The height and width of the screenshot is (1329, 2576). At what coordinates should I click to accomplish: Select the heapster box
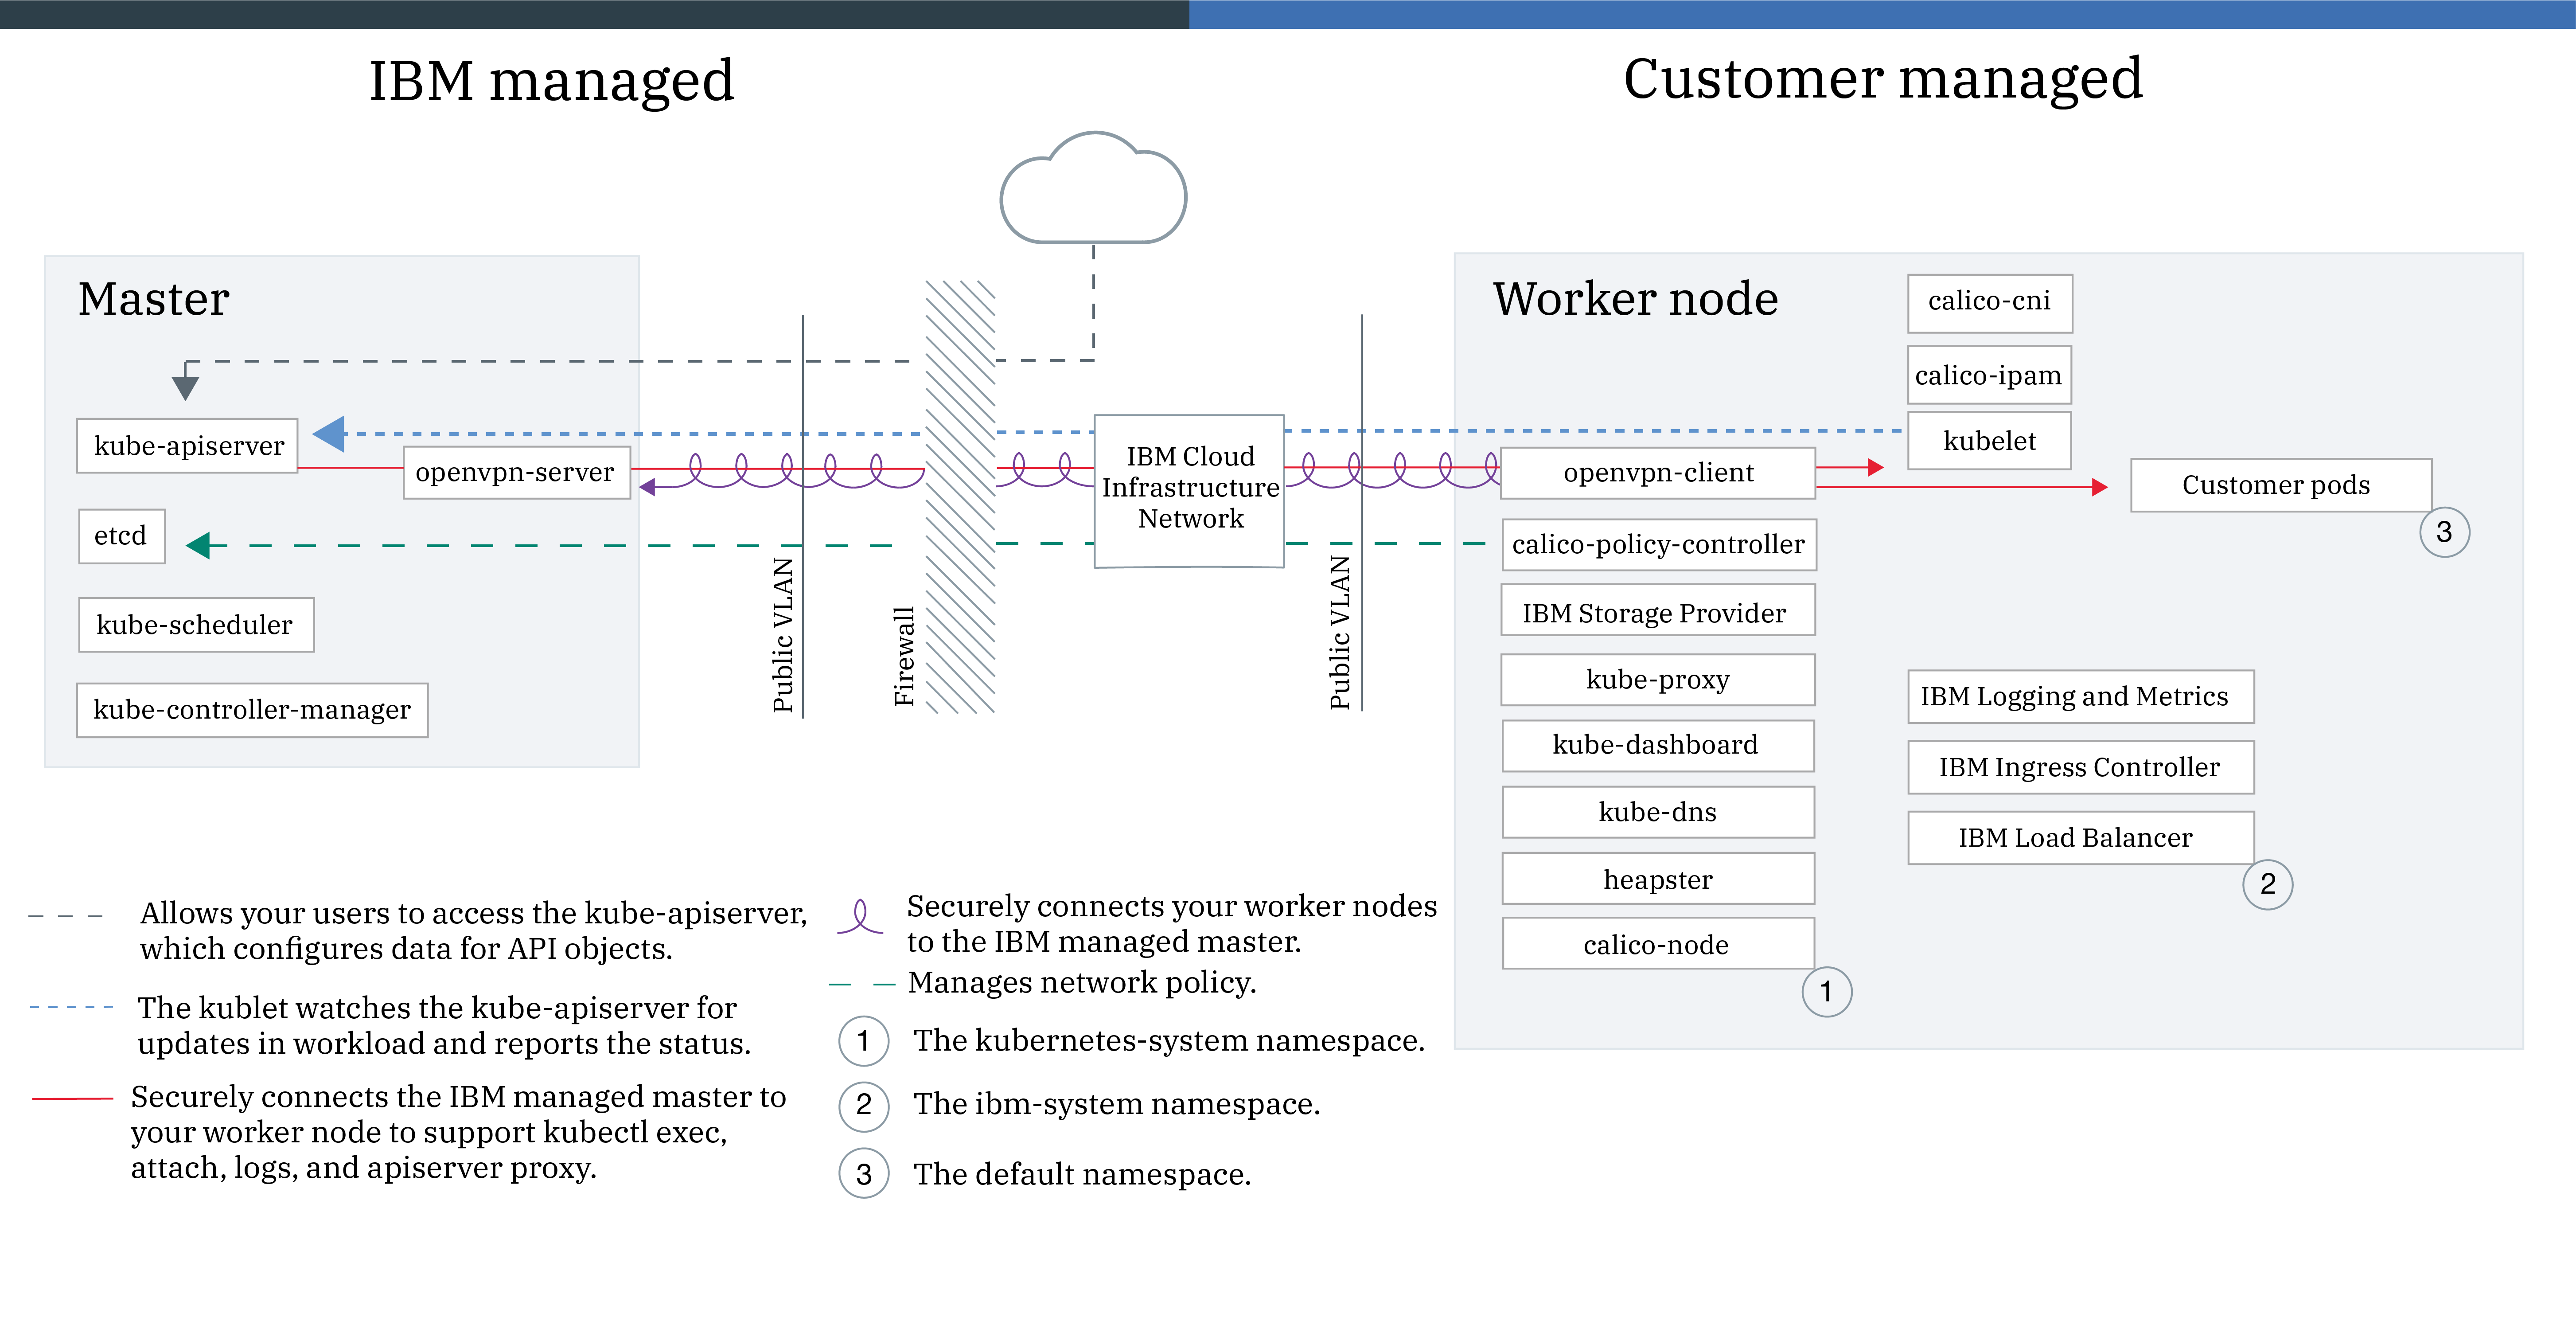(x=1658, y=879)
